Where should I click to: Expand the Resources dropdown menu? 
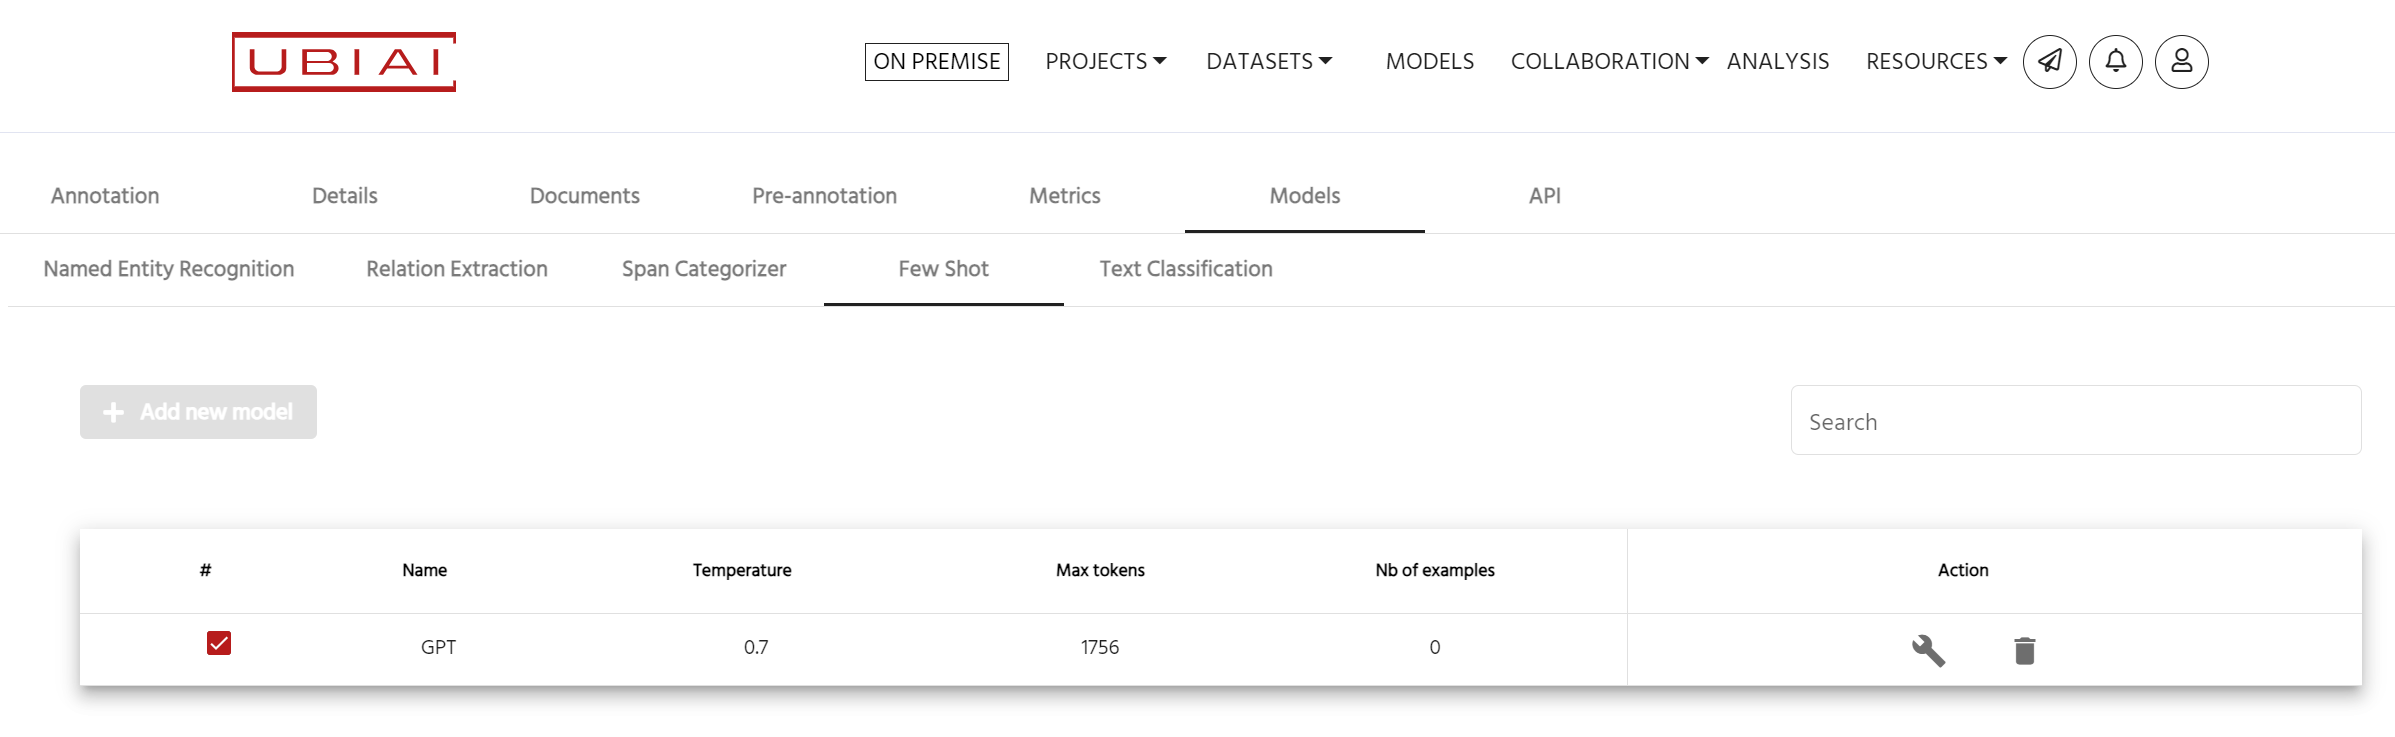click(x=1935, y=62)
